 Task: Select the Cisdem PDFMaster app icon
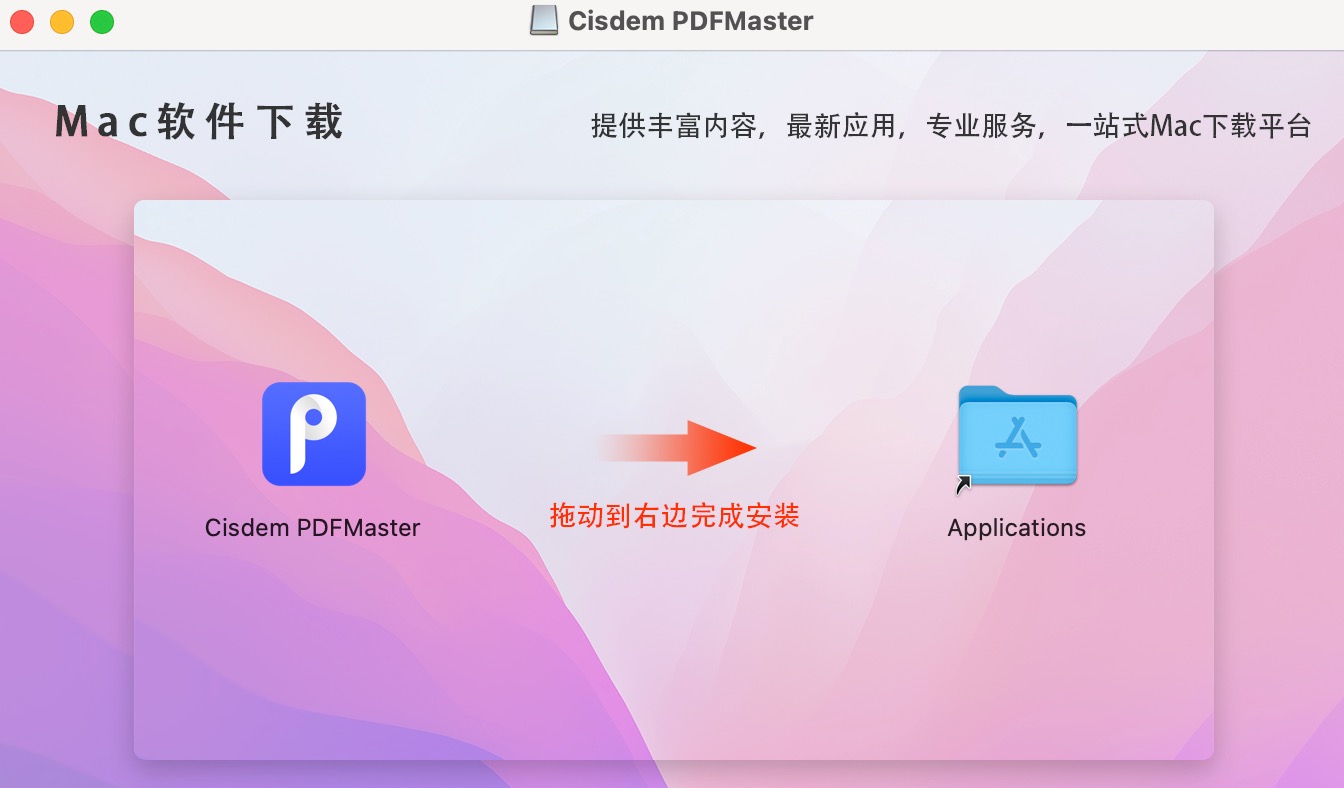click(313, 434)
